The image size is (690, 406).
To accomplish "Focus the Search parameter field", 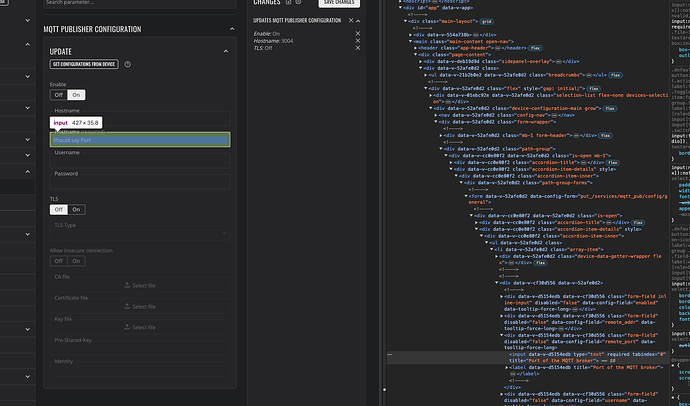I will click(x=140, y=3).
